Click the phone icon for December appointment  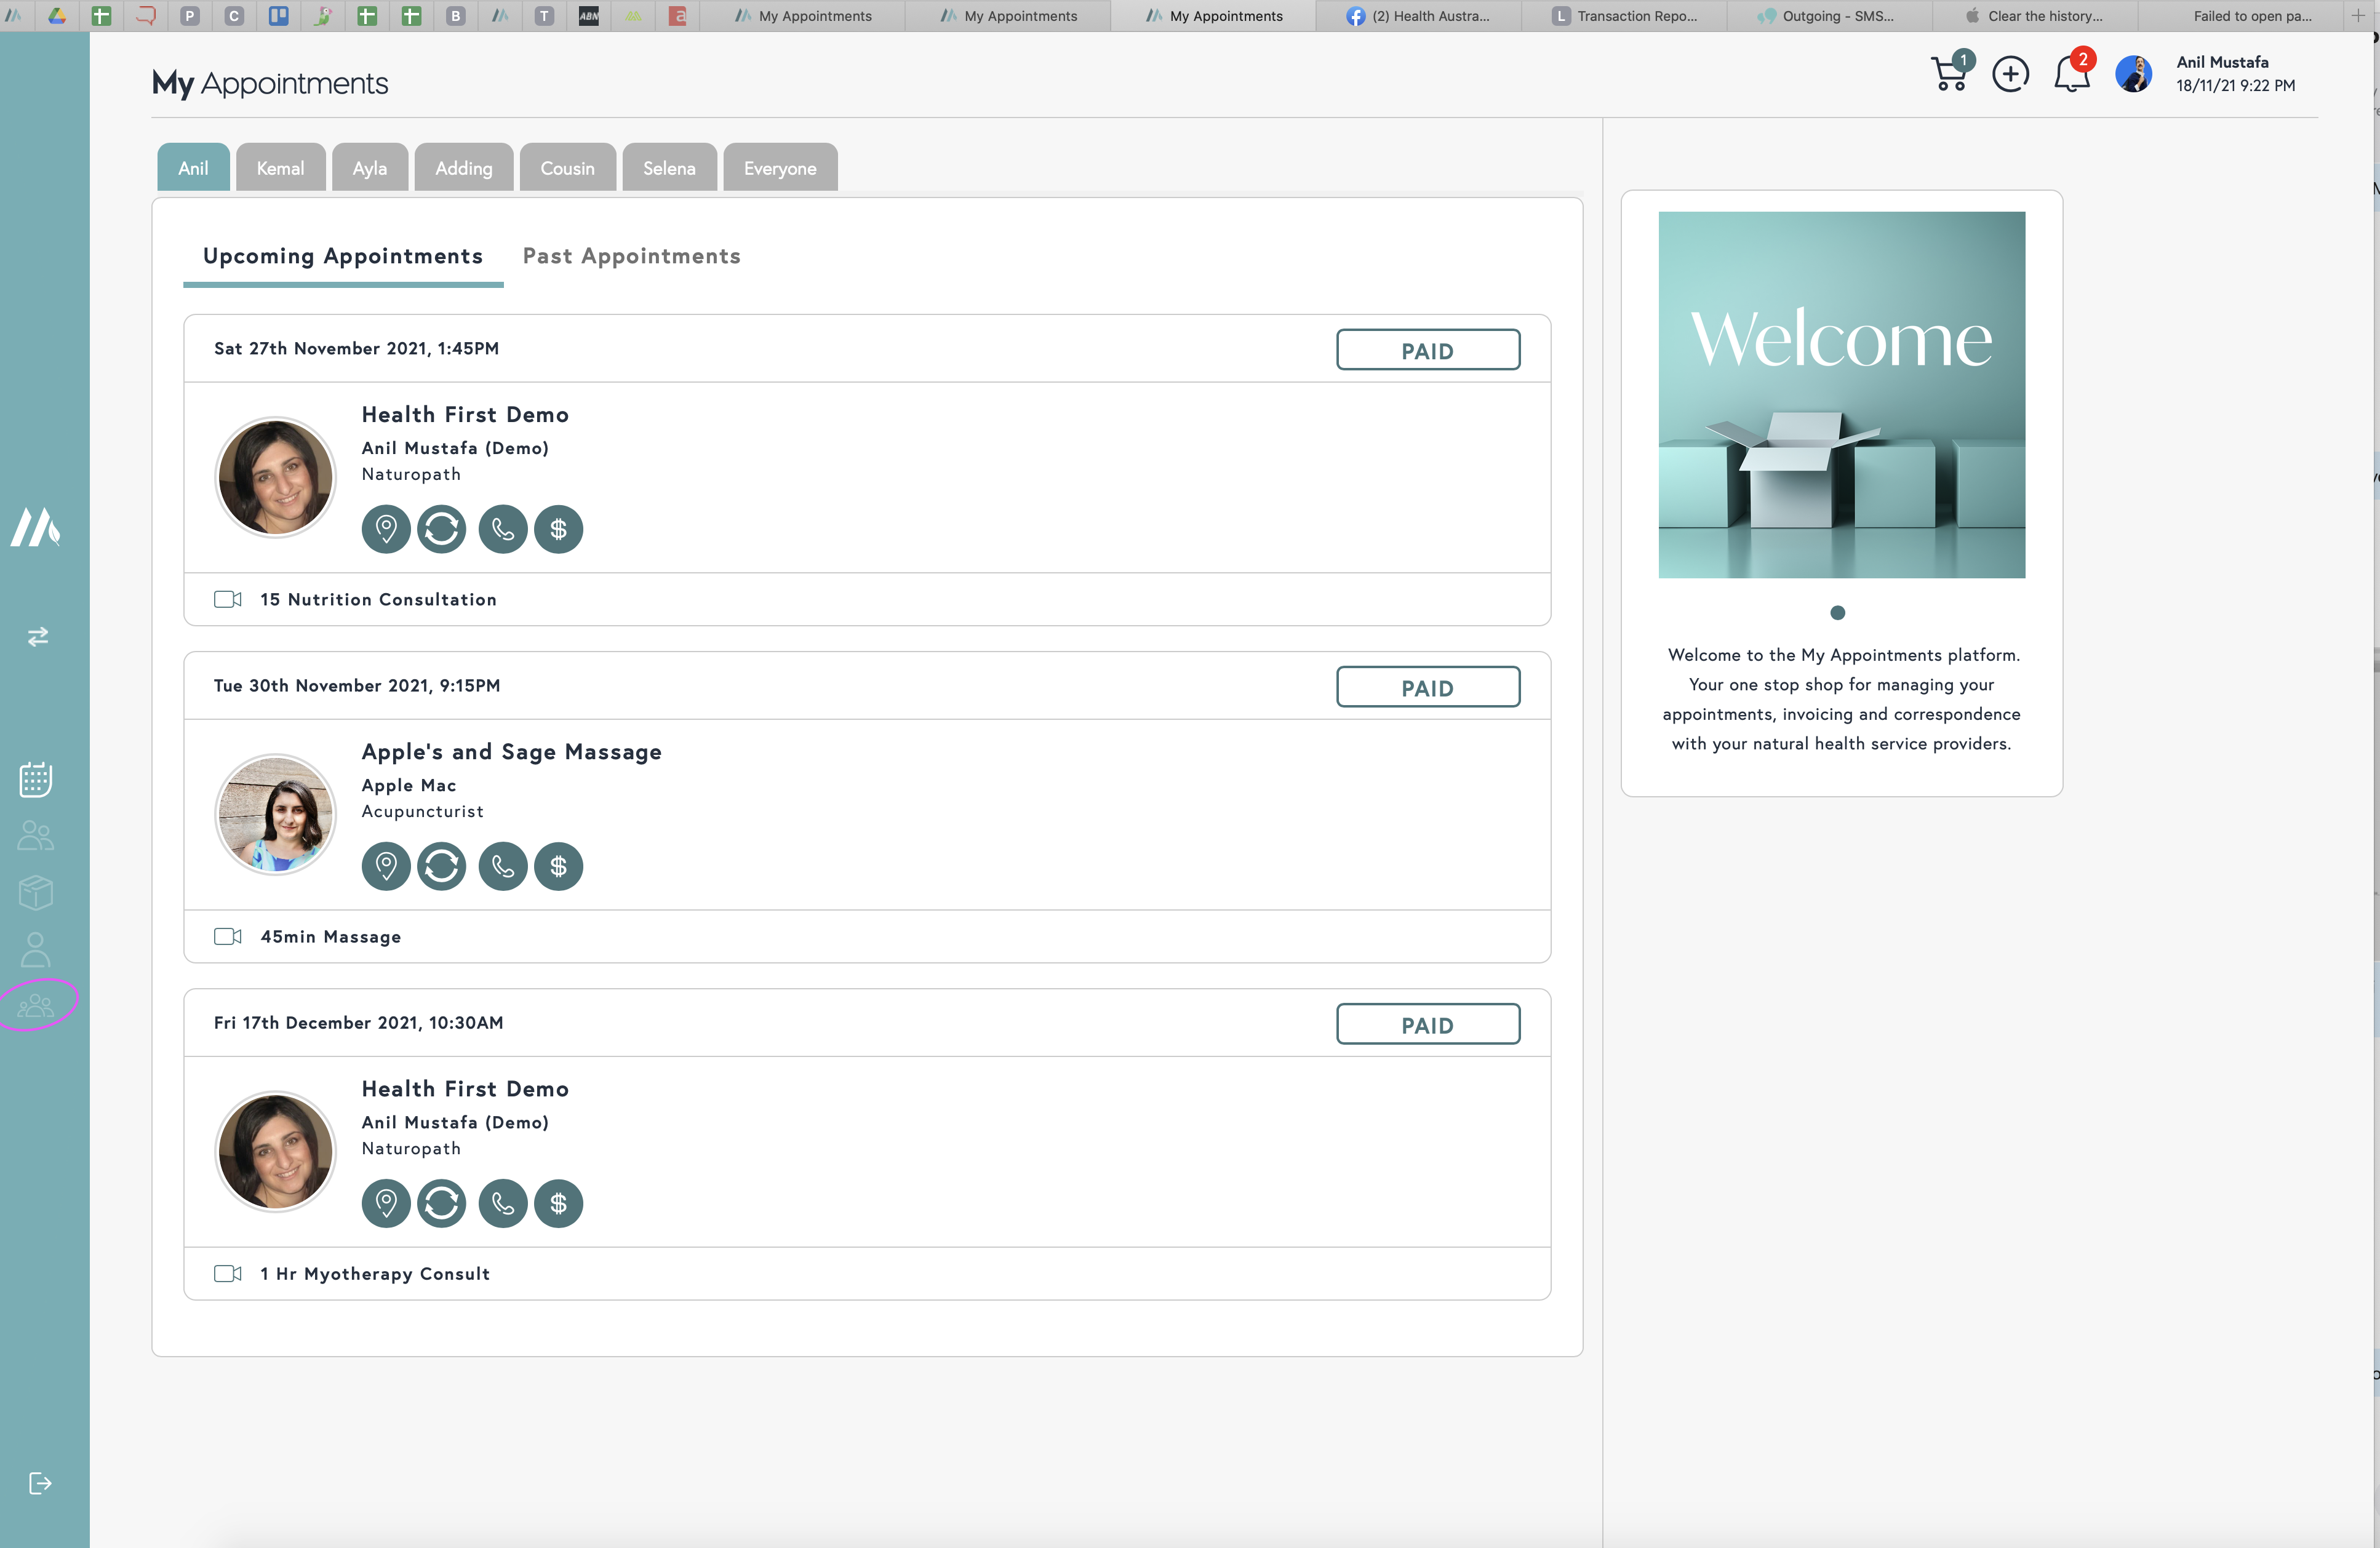(x=503, y=1203)
